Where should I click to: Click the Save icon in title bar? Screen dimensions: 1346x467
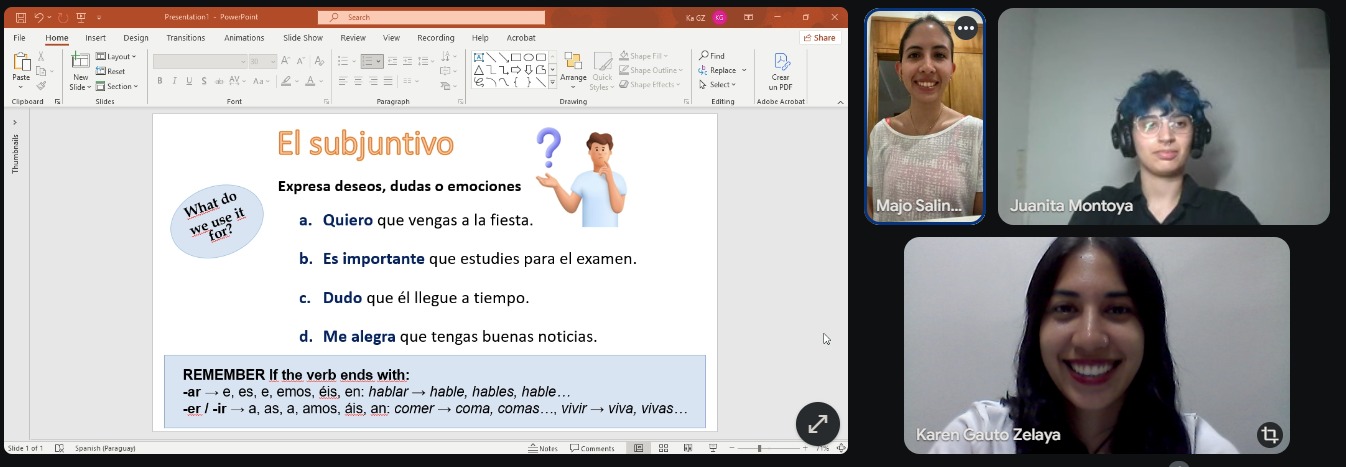(x=20, y=17)
